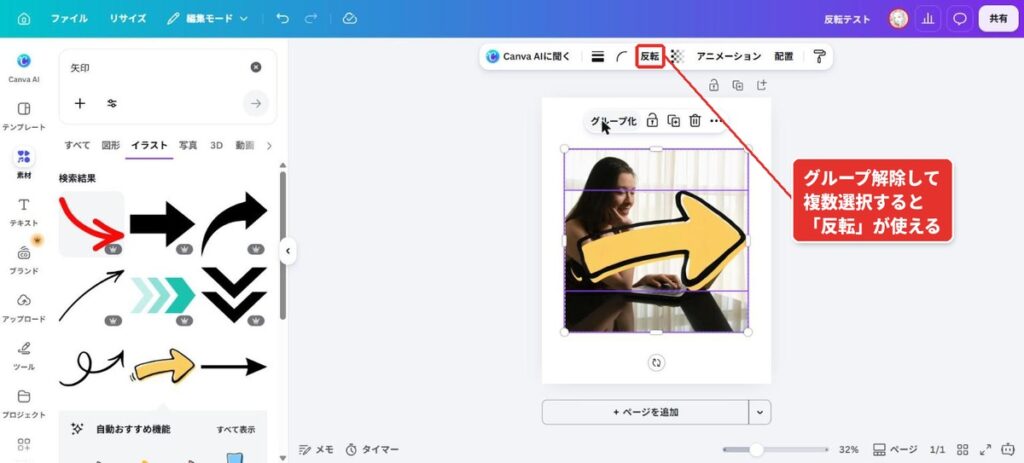Open the プロジェクト sidebar panel
This screenshot has width=1024, height=463.
[24, 404]
